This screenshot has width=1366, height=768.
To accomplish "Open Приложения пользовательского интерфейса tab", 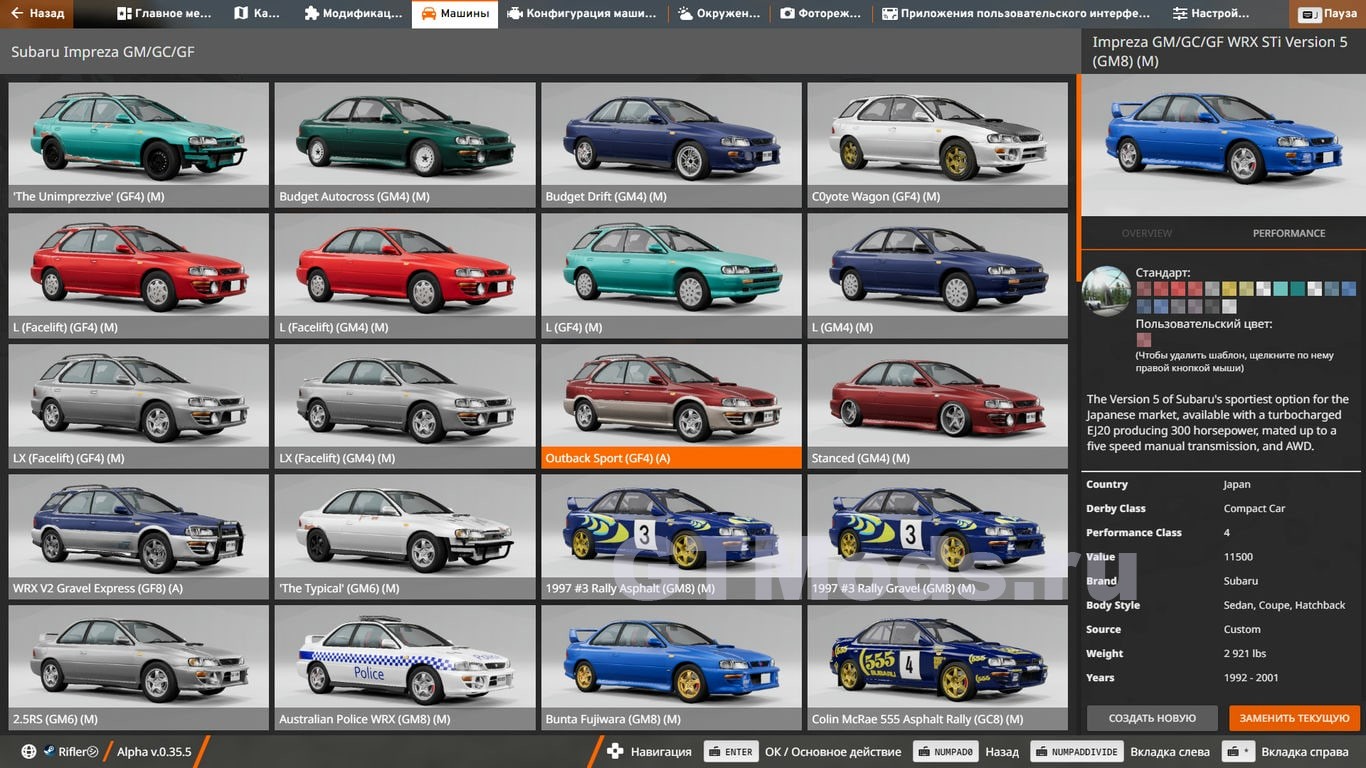I will click(x=1016, y=14).
